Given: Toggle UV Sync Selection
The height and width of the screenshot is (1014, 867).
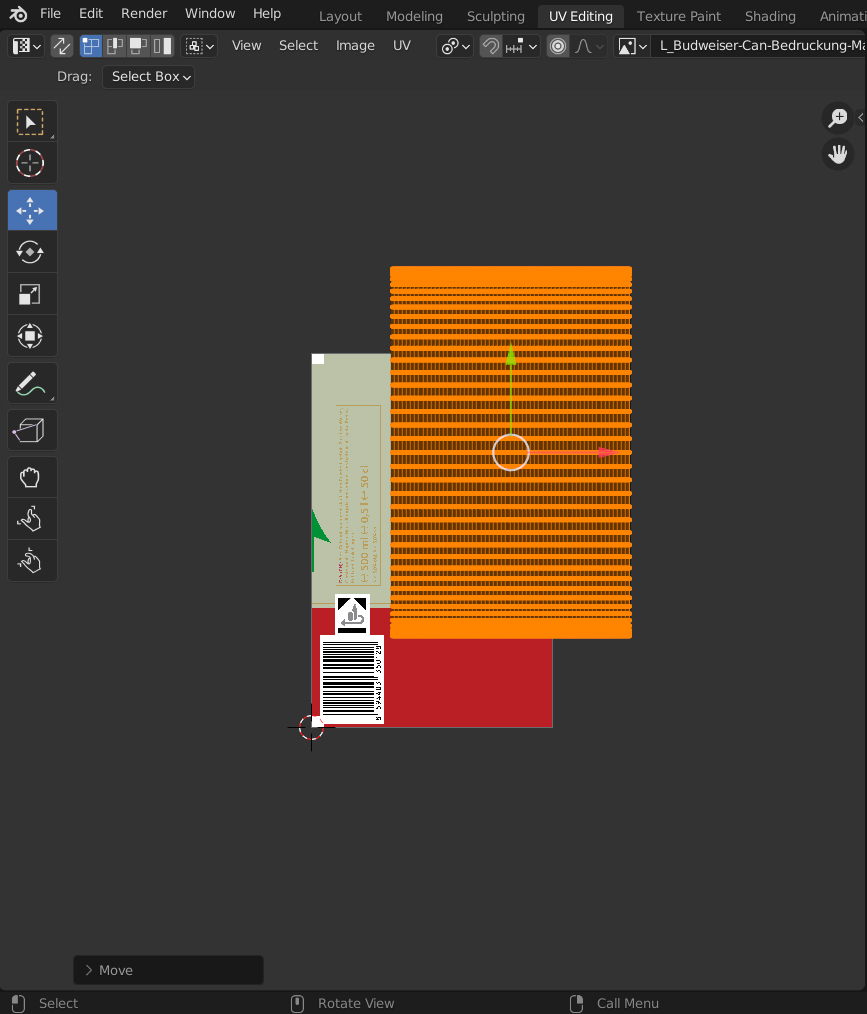Looking at the screenshot, I should coord(62,46).
